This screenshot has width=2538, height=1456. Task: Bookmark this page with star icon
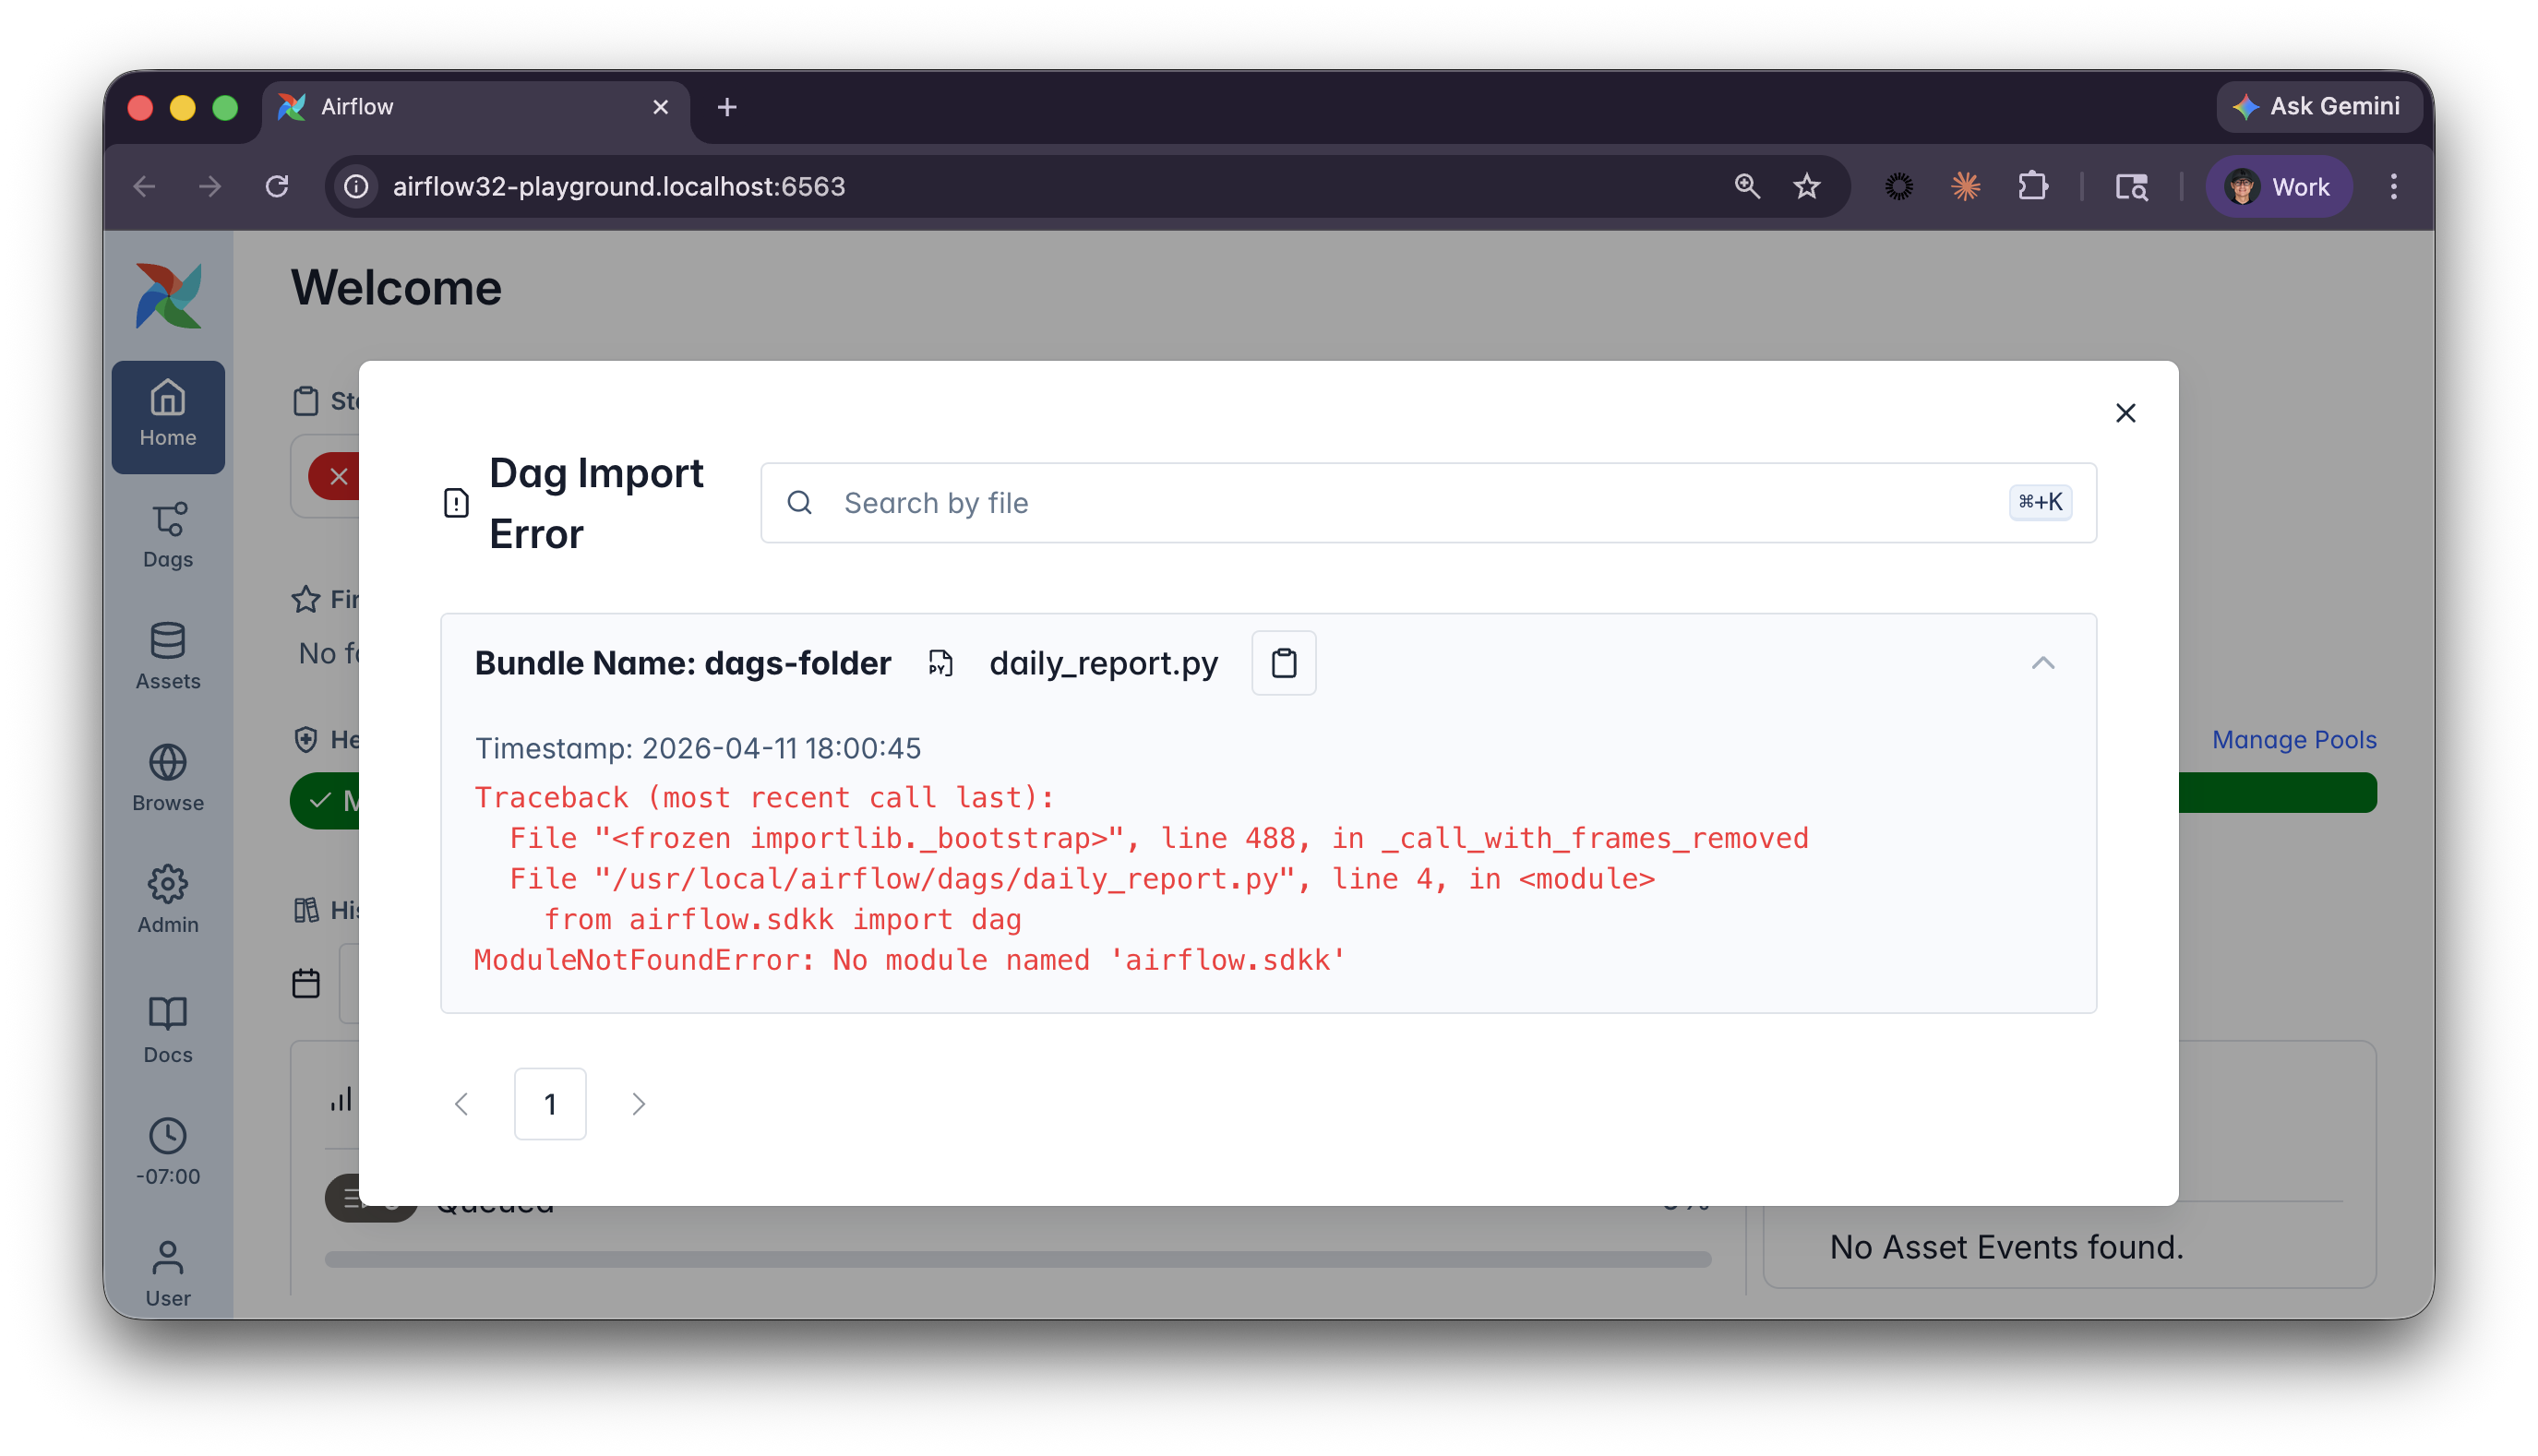coord(1806,187)
